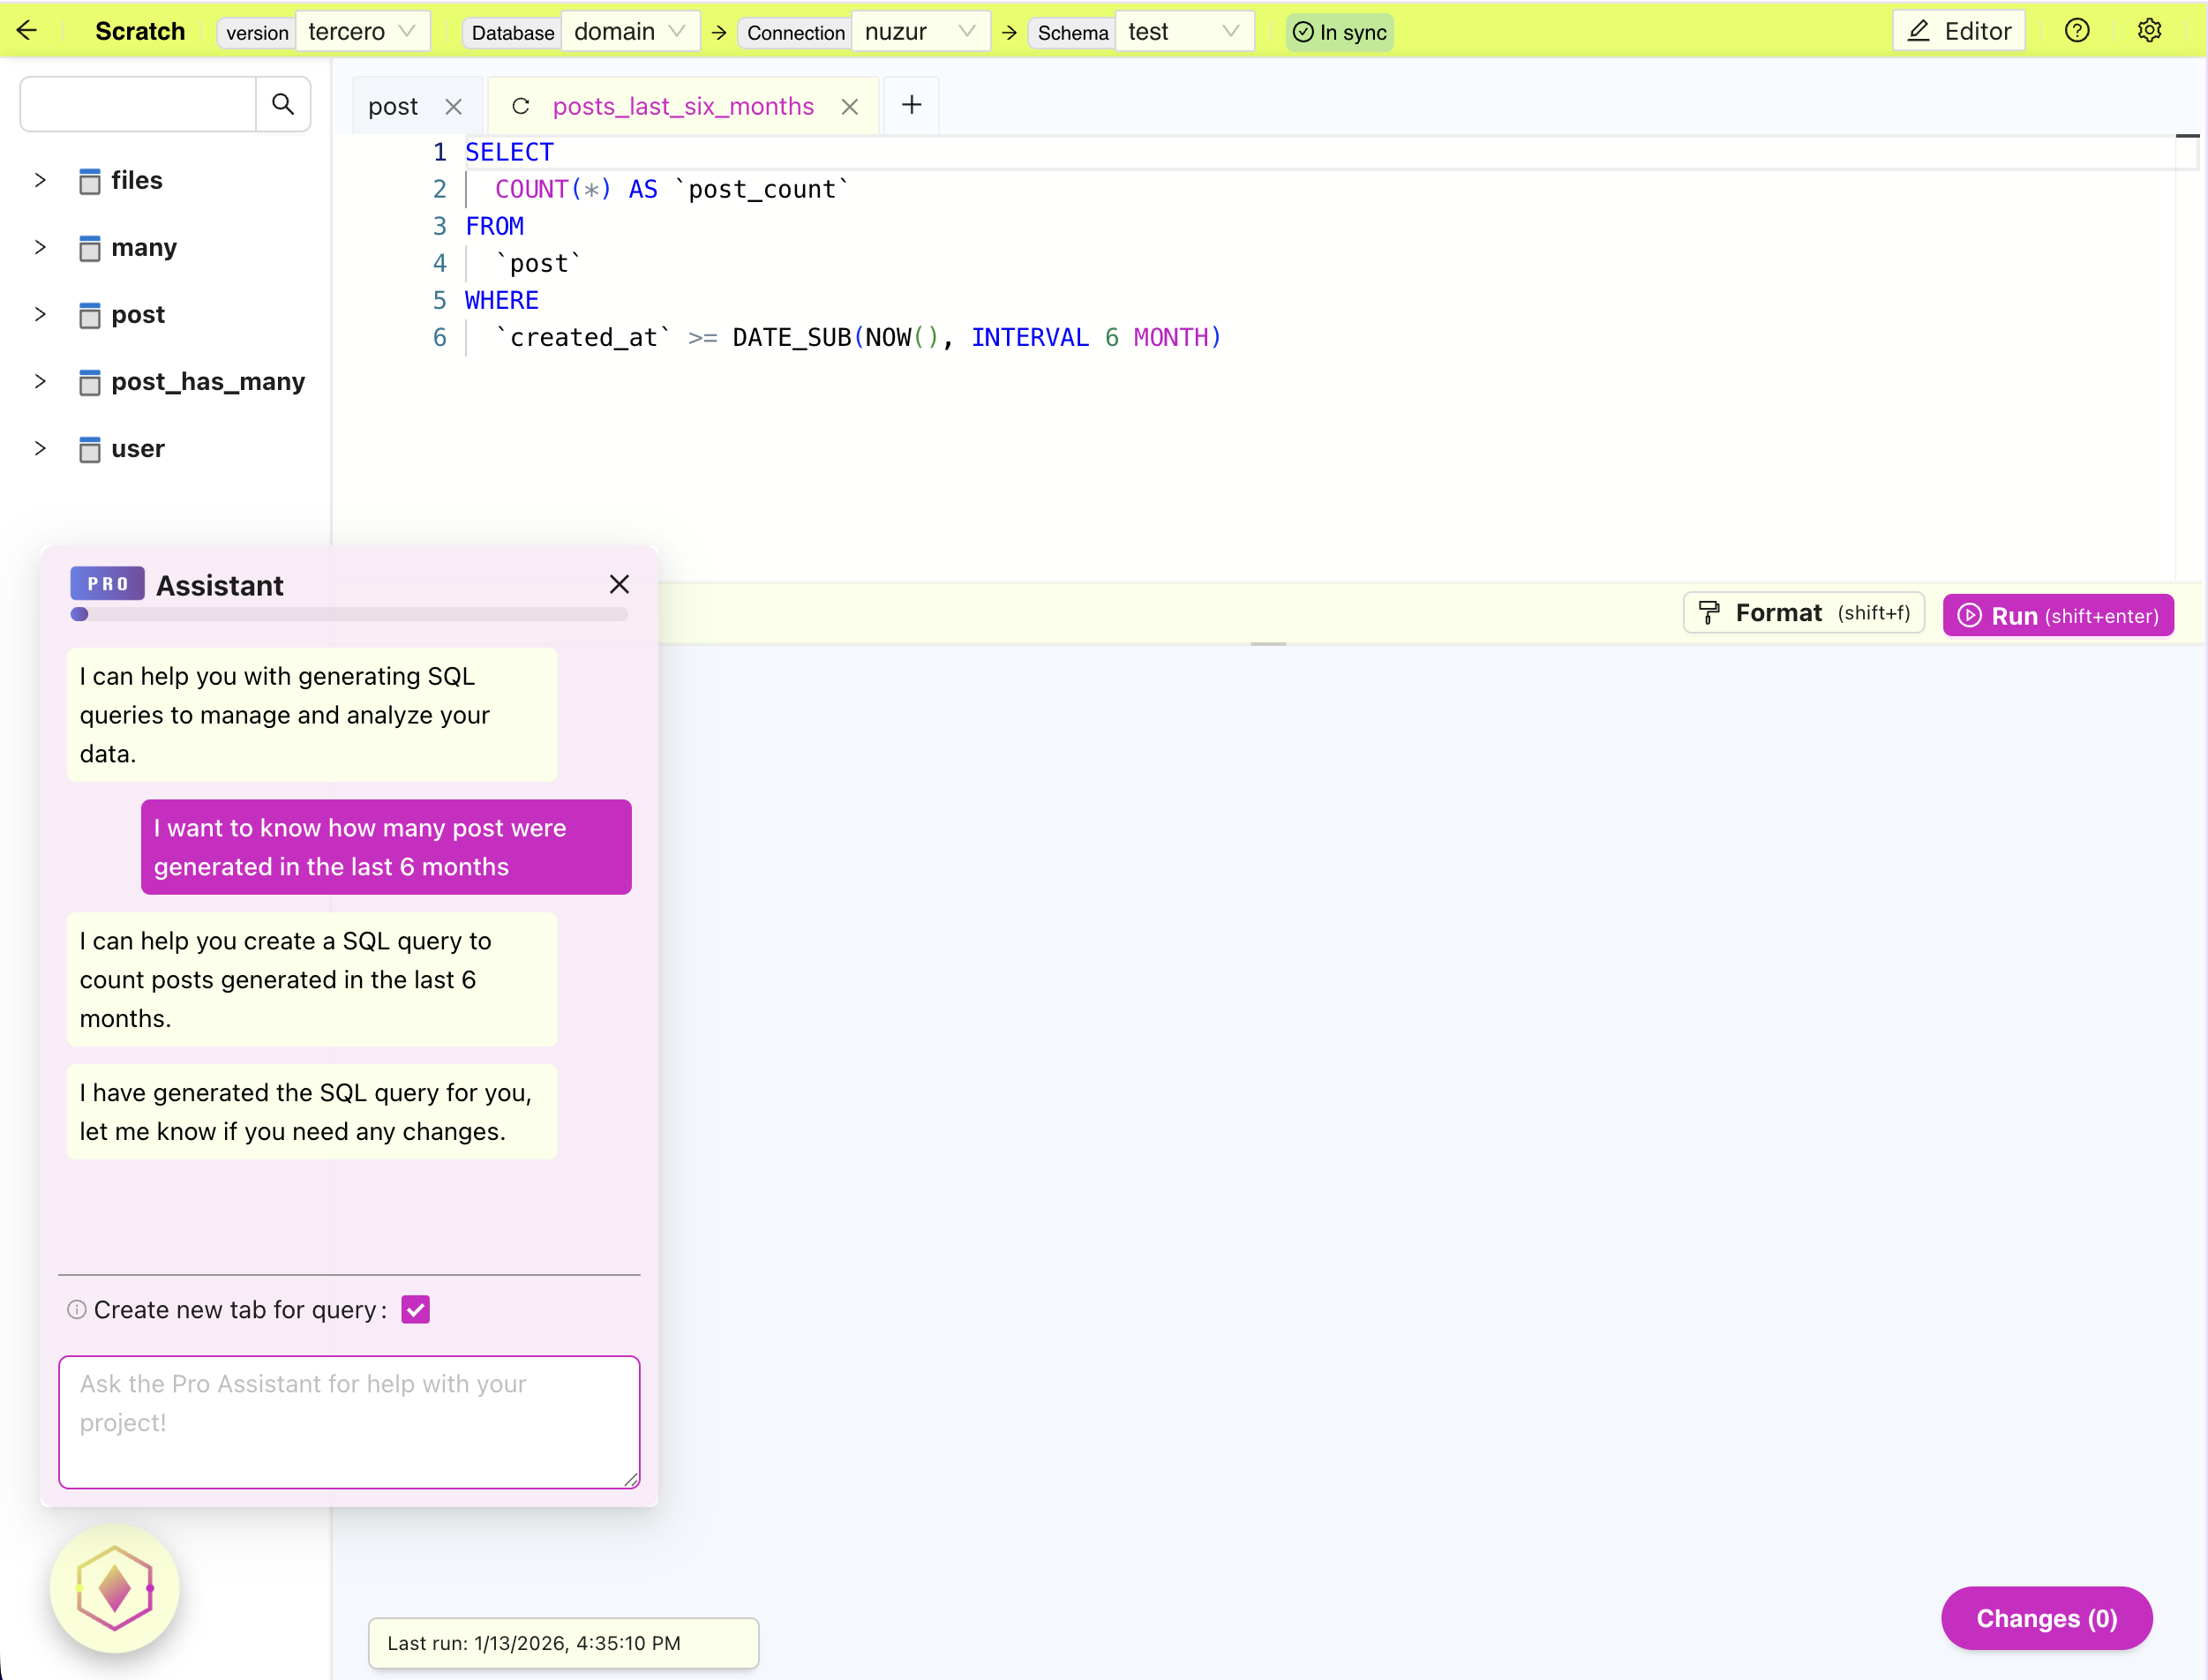Click the back arrow next to Scratch

[x=27, y=31]
